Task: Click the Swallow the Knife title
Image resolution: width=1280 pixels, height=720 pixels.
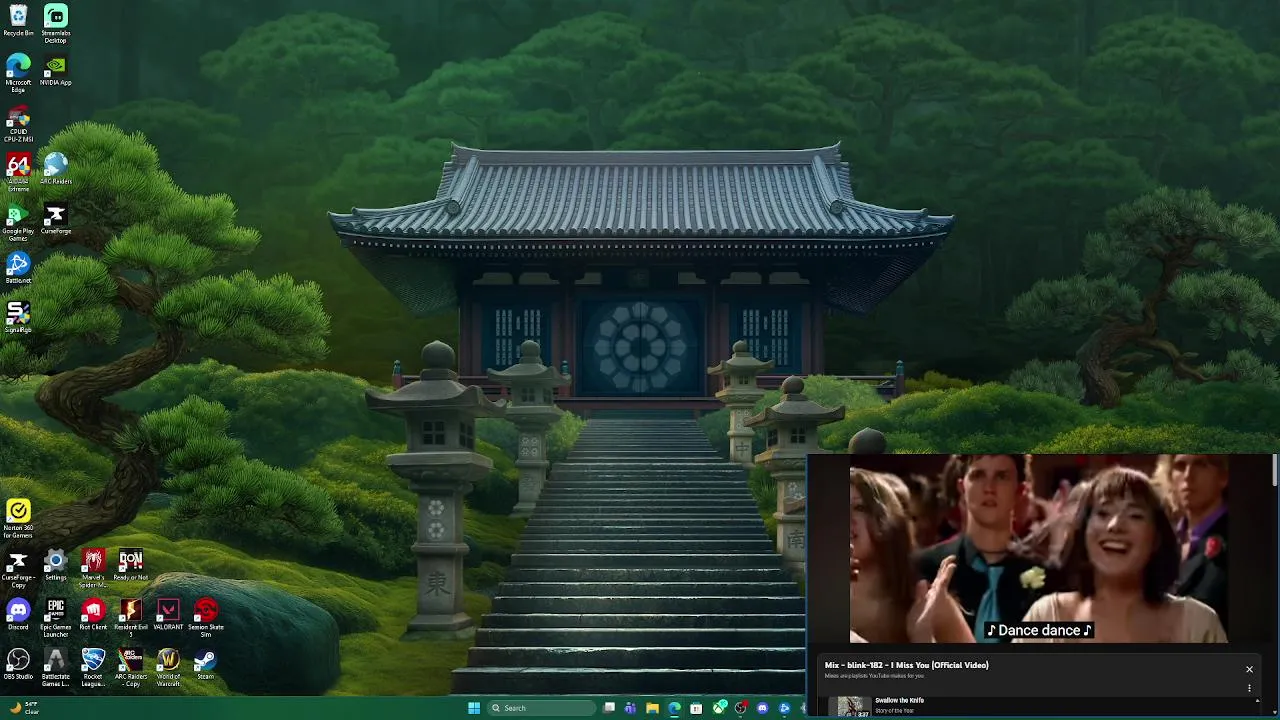Action: point(899,700)
